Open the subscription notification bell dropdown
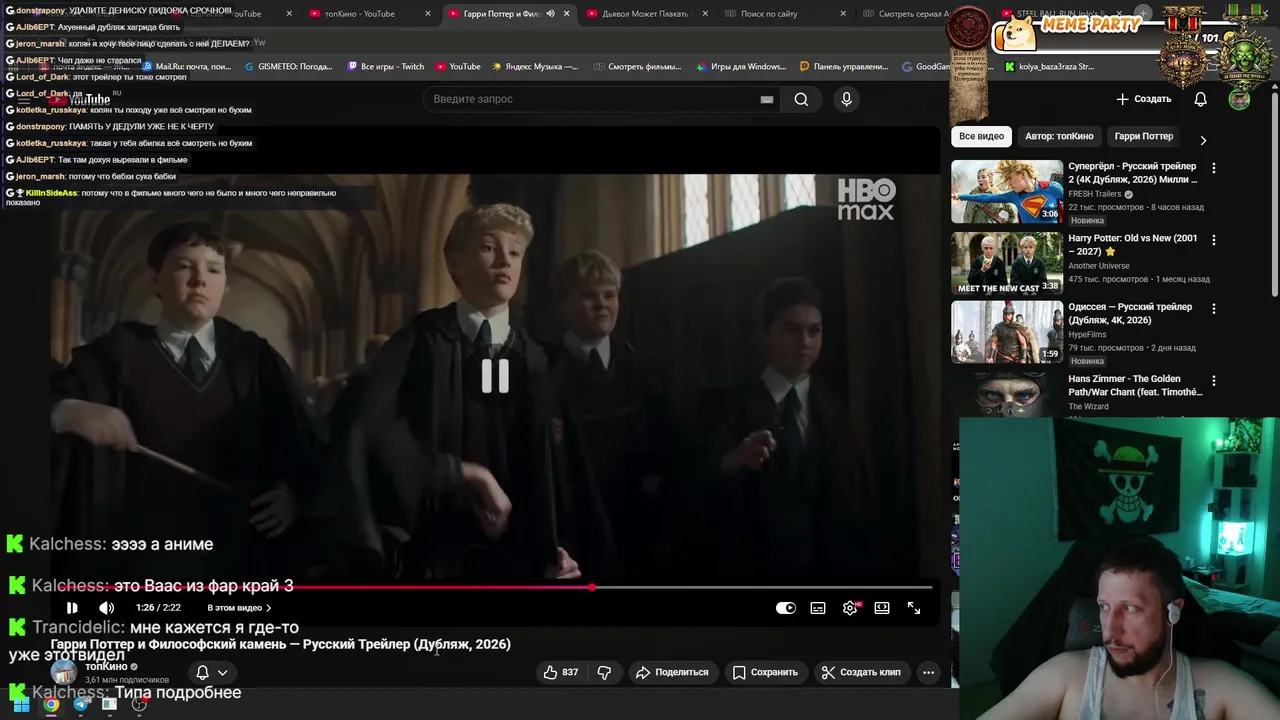 211,672
